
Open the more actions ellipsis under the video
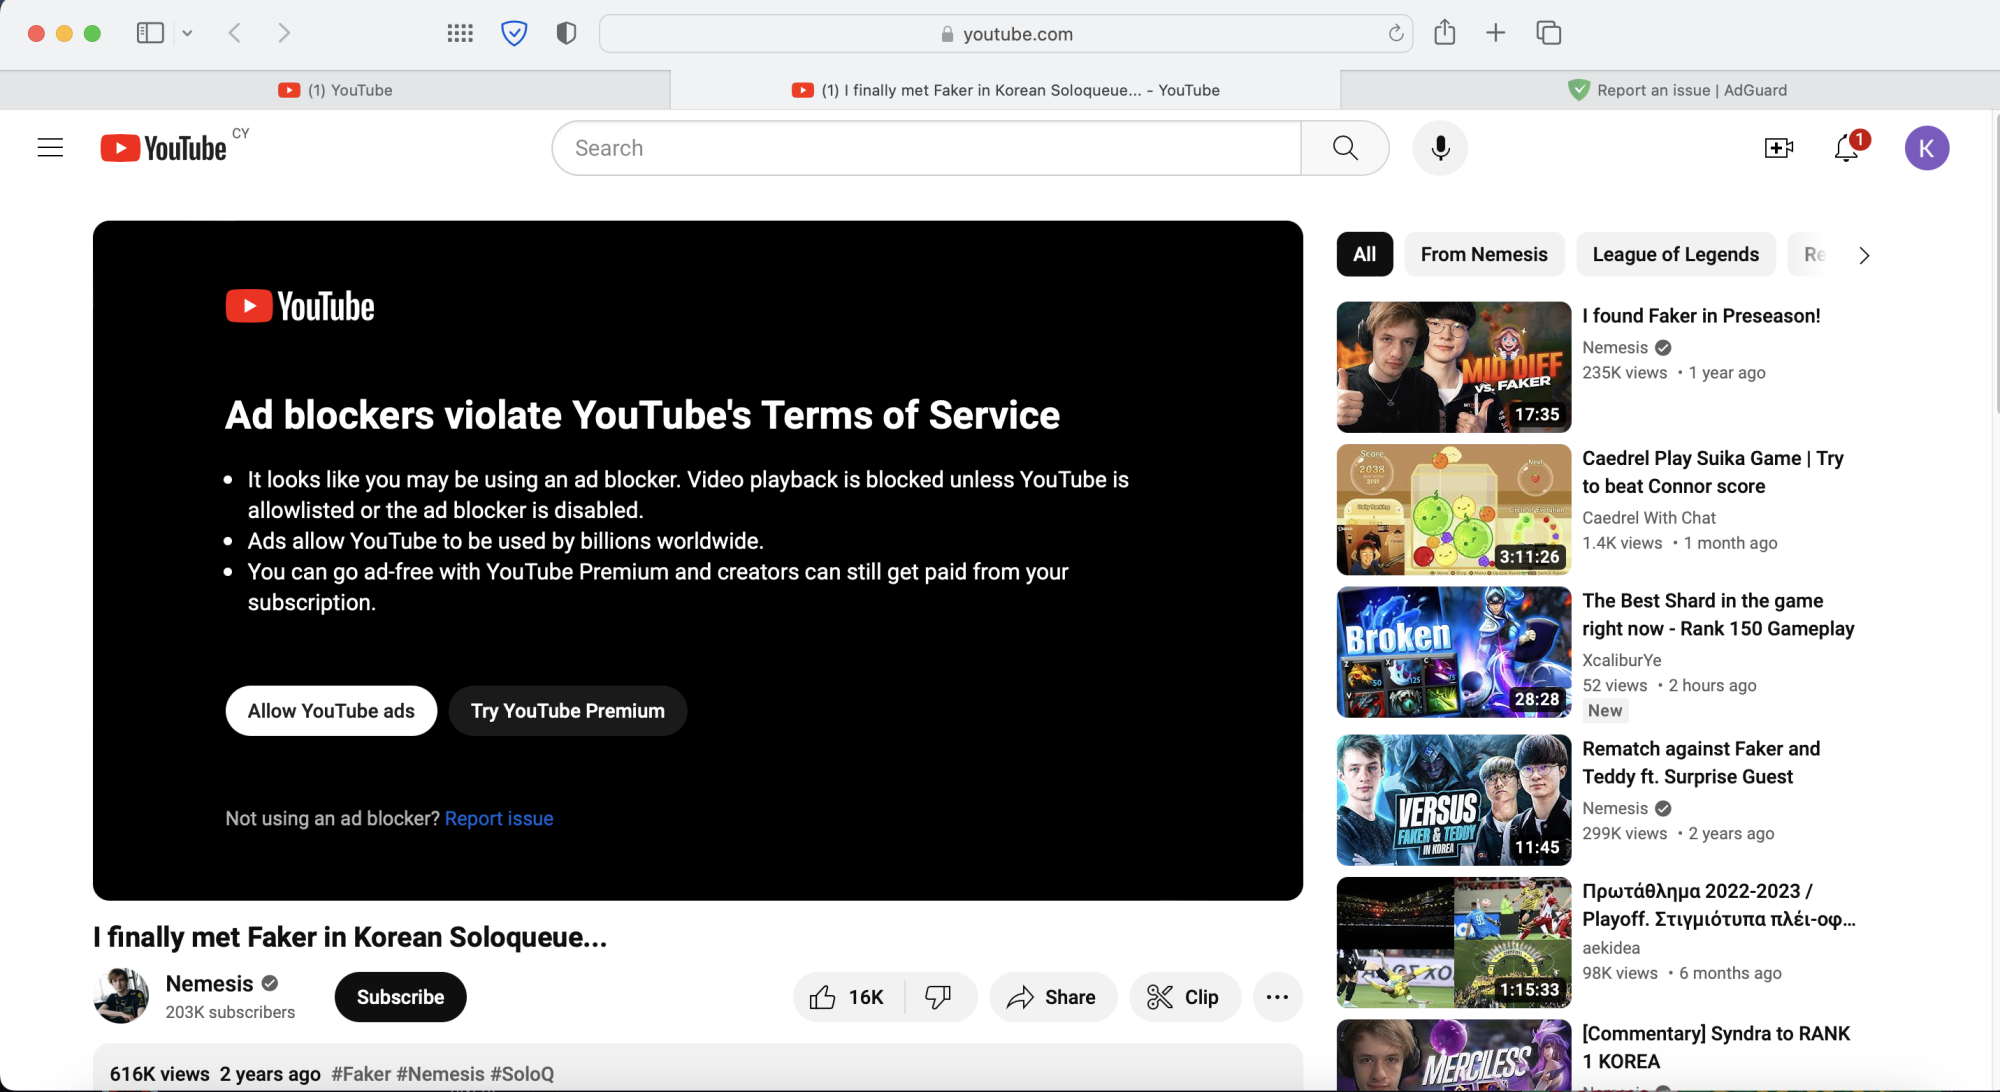pyautogui.click(x=1277, y=996)
